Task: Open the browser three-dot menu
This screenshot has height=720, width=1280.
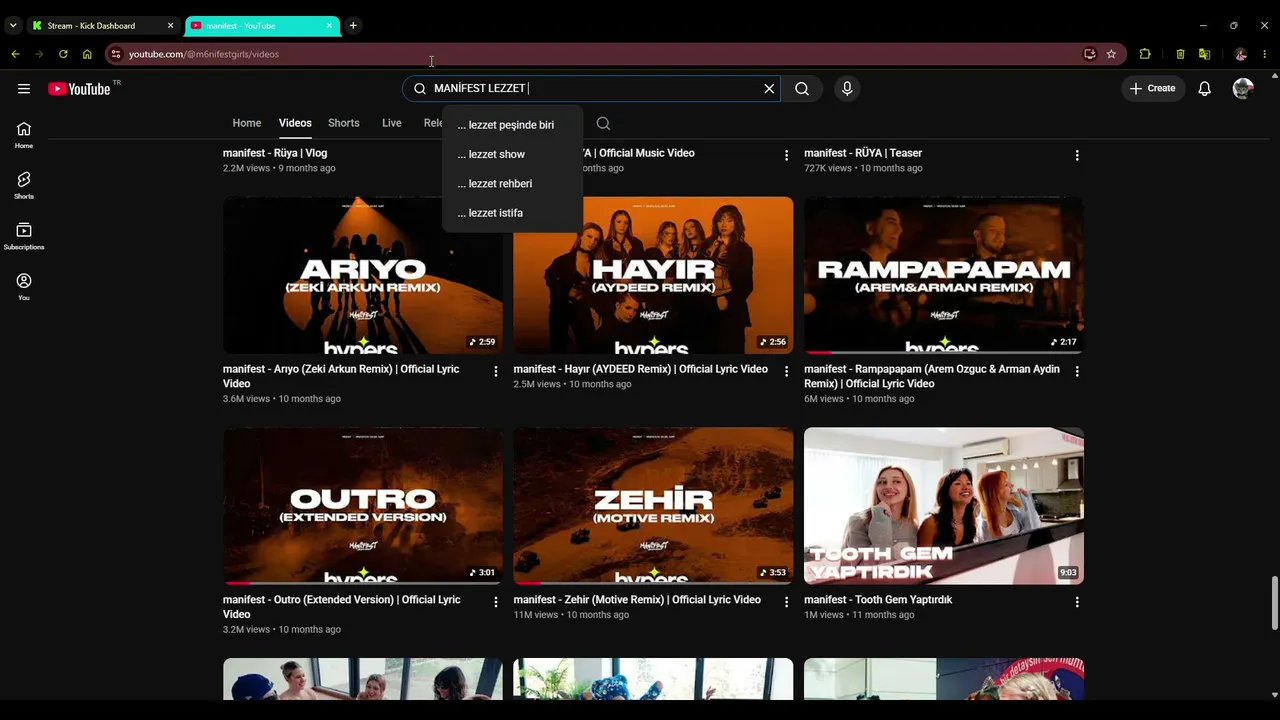Action: [x=1265, y=54]
